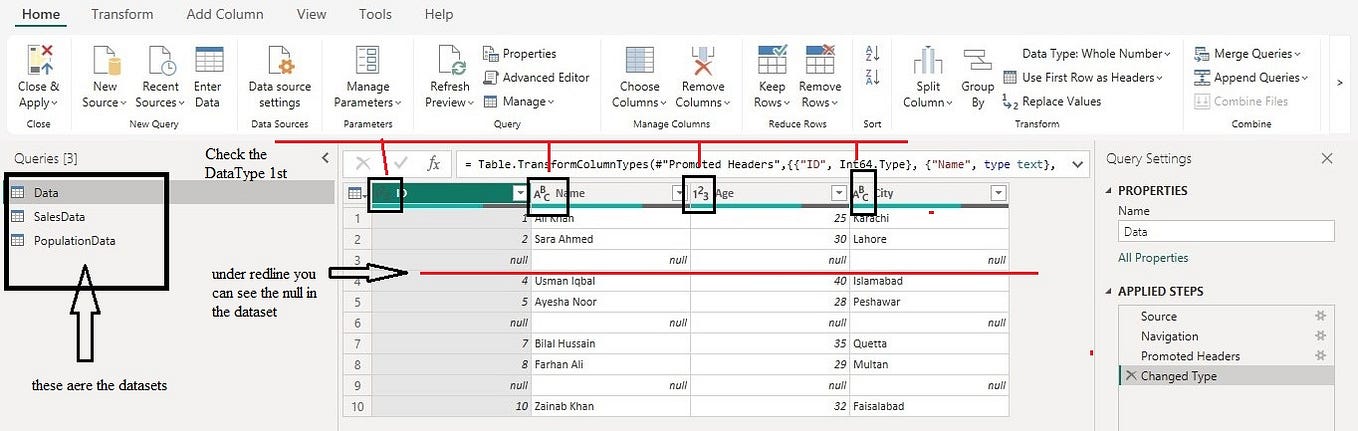Click the Manage Parameters icon
This screenshot has height=431, width=1358.
point(367,61)
